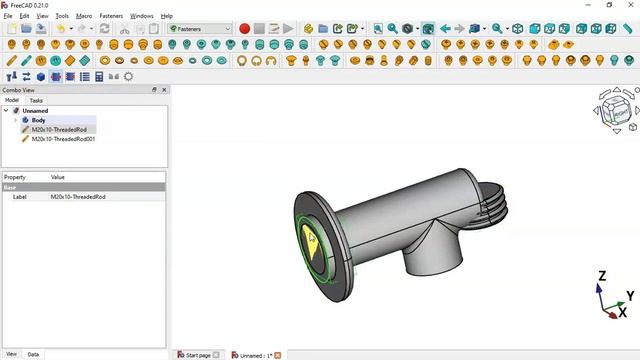Open the Windows menu

coord(142,16)
